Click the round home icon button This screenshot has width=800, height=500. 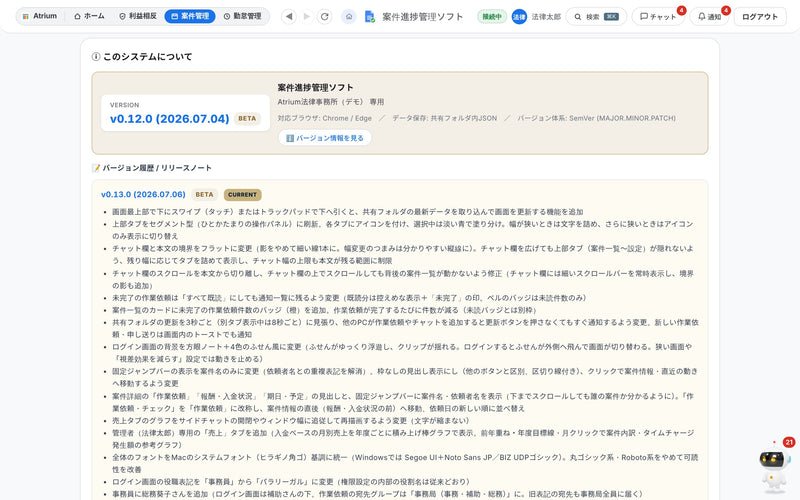coord(348,16)
